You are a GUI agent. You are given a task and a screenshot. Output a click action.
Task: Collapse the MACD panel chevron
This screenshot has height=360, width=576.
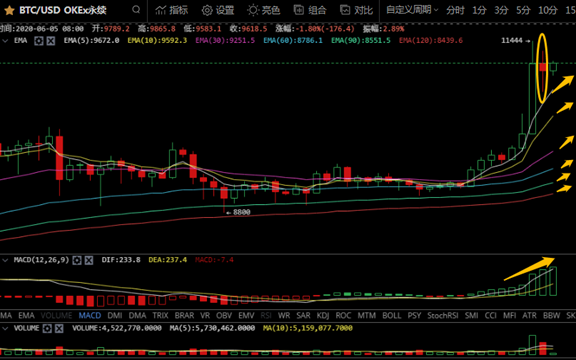(x=5, y=260)
